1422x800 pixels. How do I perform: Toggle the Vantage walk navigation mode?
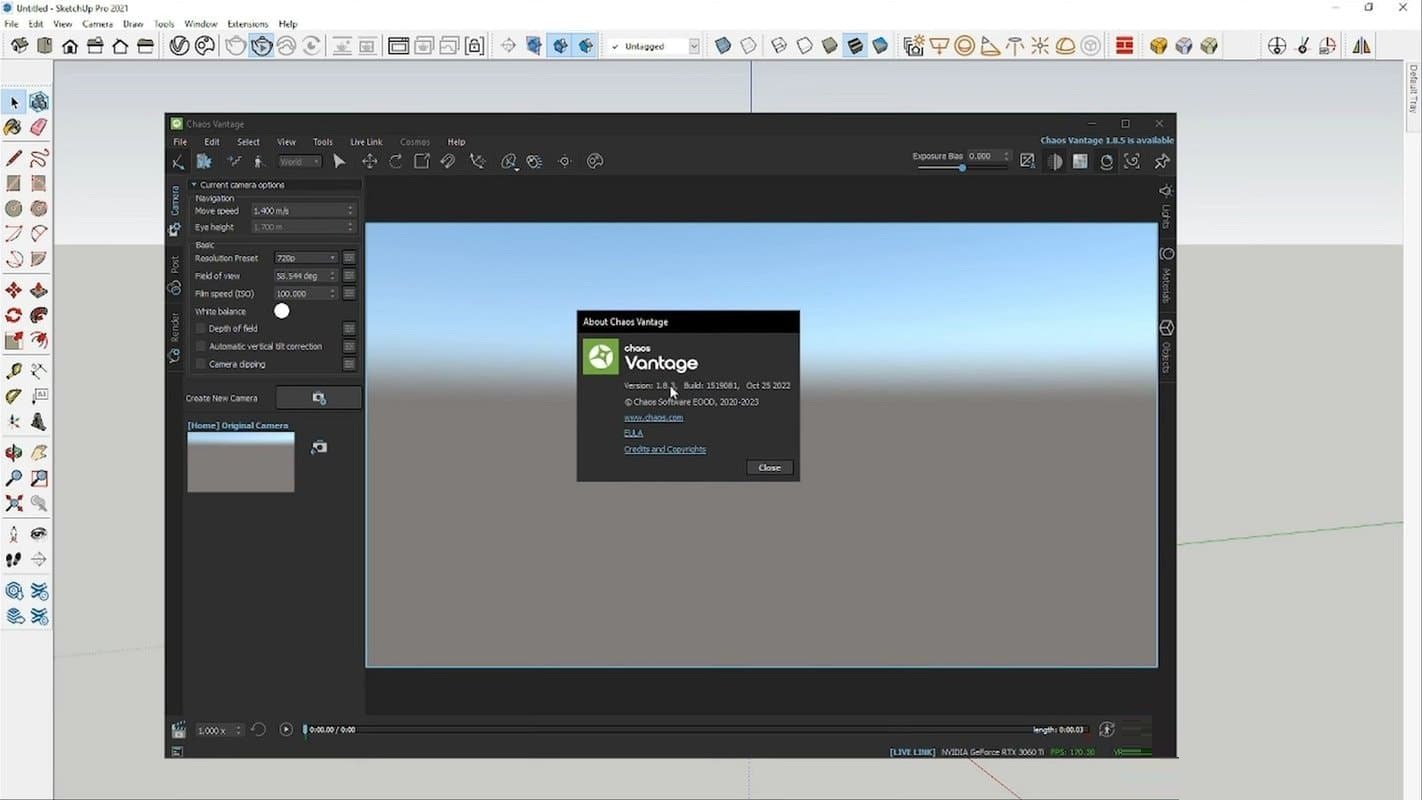coord(259,161)
